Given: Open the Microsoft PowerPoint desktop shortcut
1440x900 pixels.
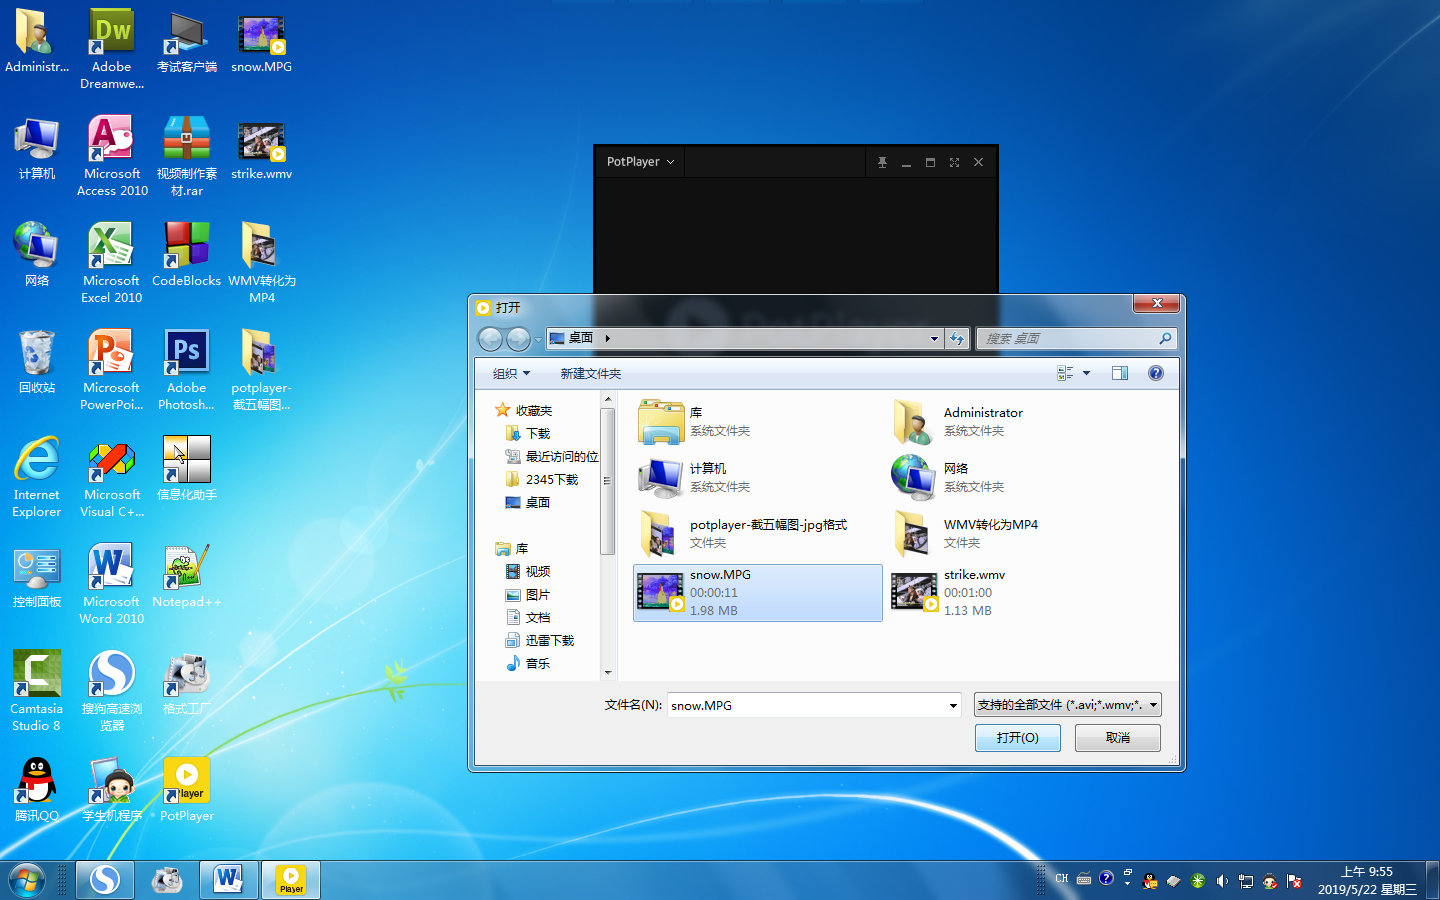Looking at the screenshot, I should click(x=112, y=370).
